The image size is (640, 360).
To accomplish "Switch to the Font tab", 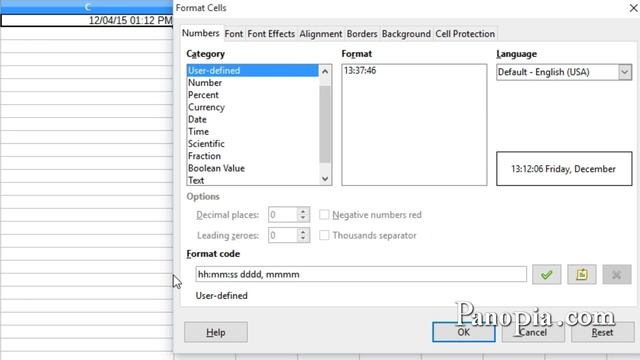I will (234, 34).
